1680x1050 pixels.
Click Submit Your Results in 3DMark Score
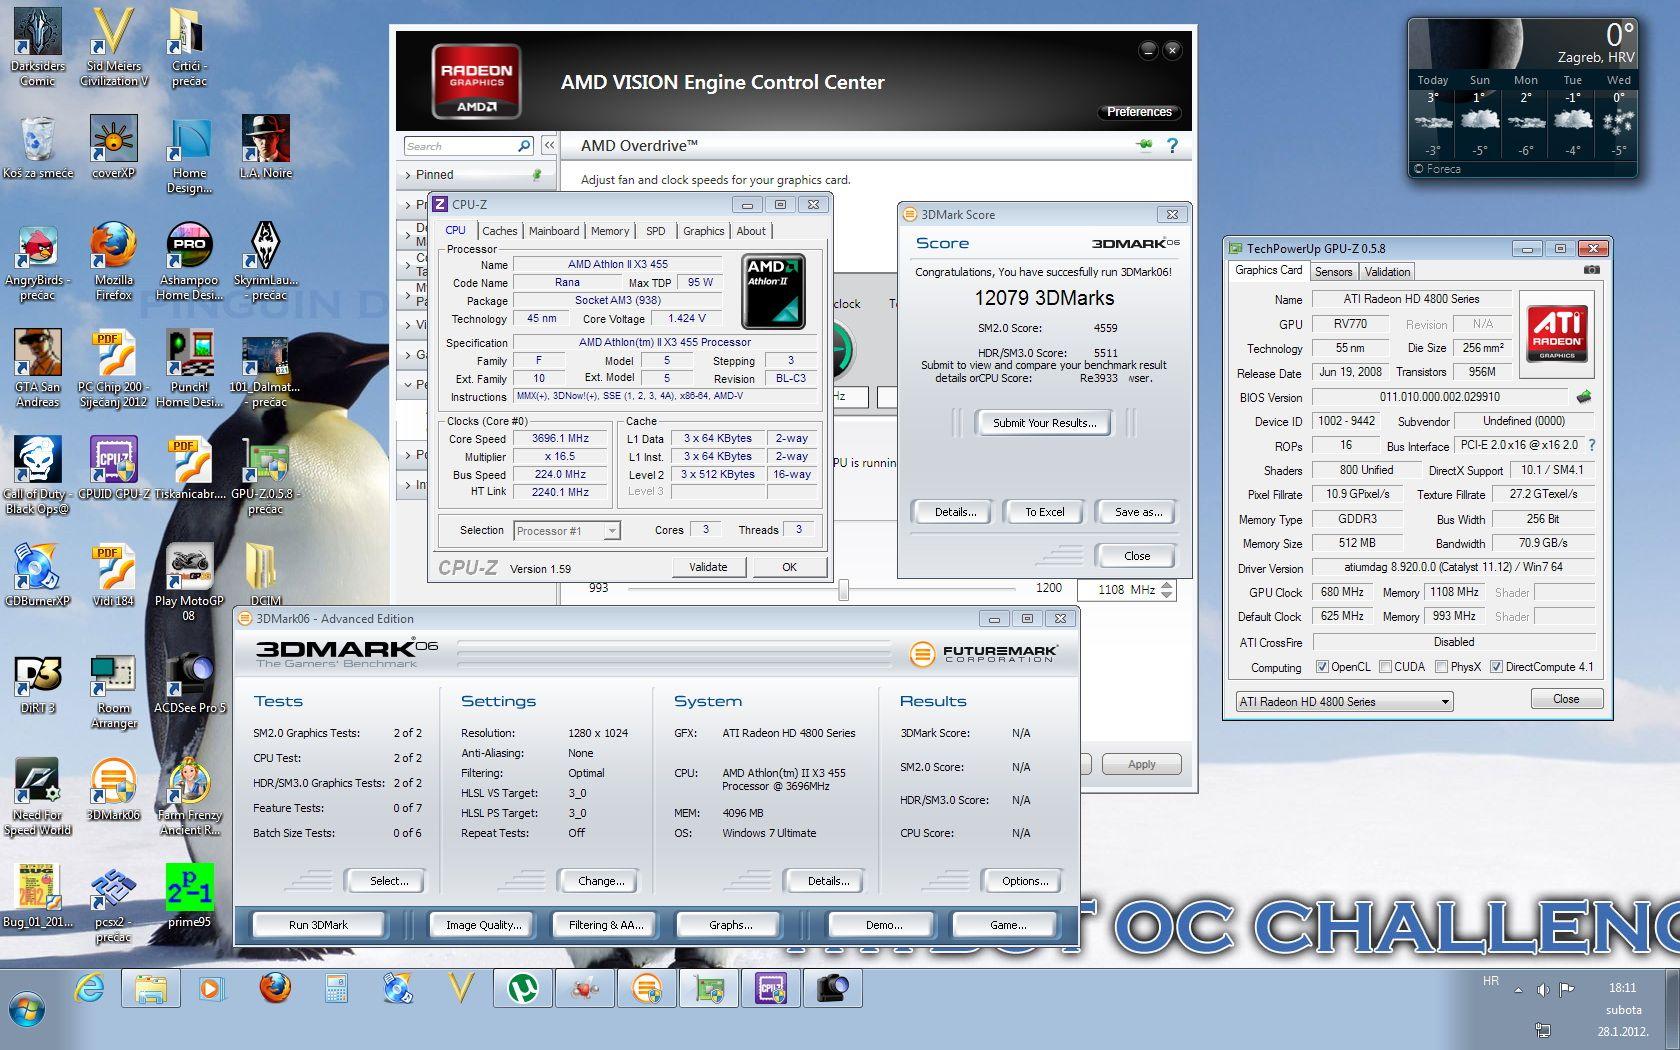click(x=1045, y=423)
